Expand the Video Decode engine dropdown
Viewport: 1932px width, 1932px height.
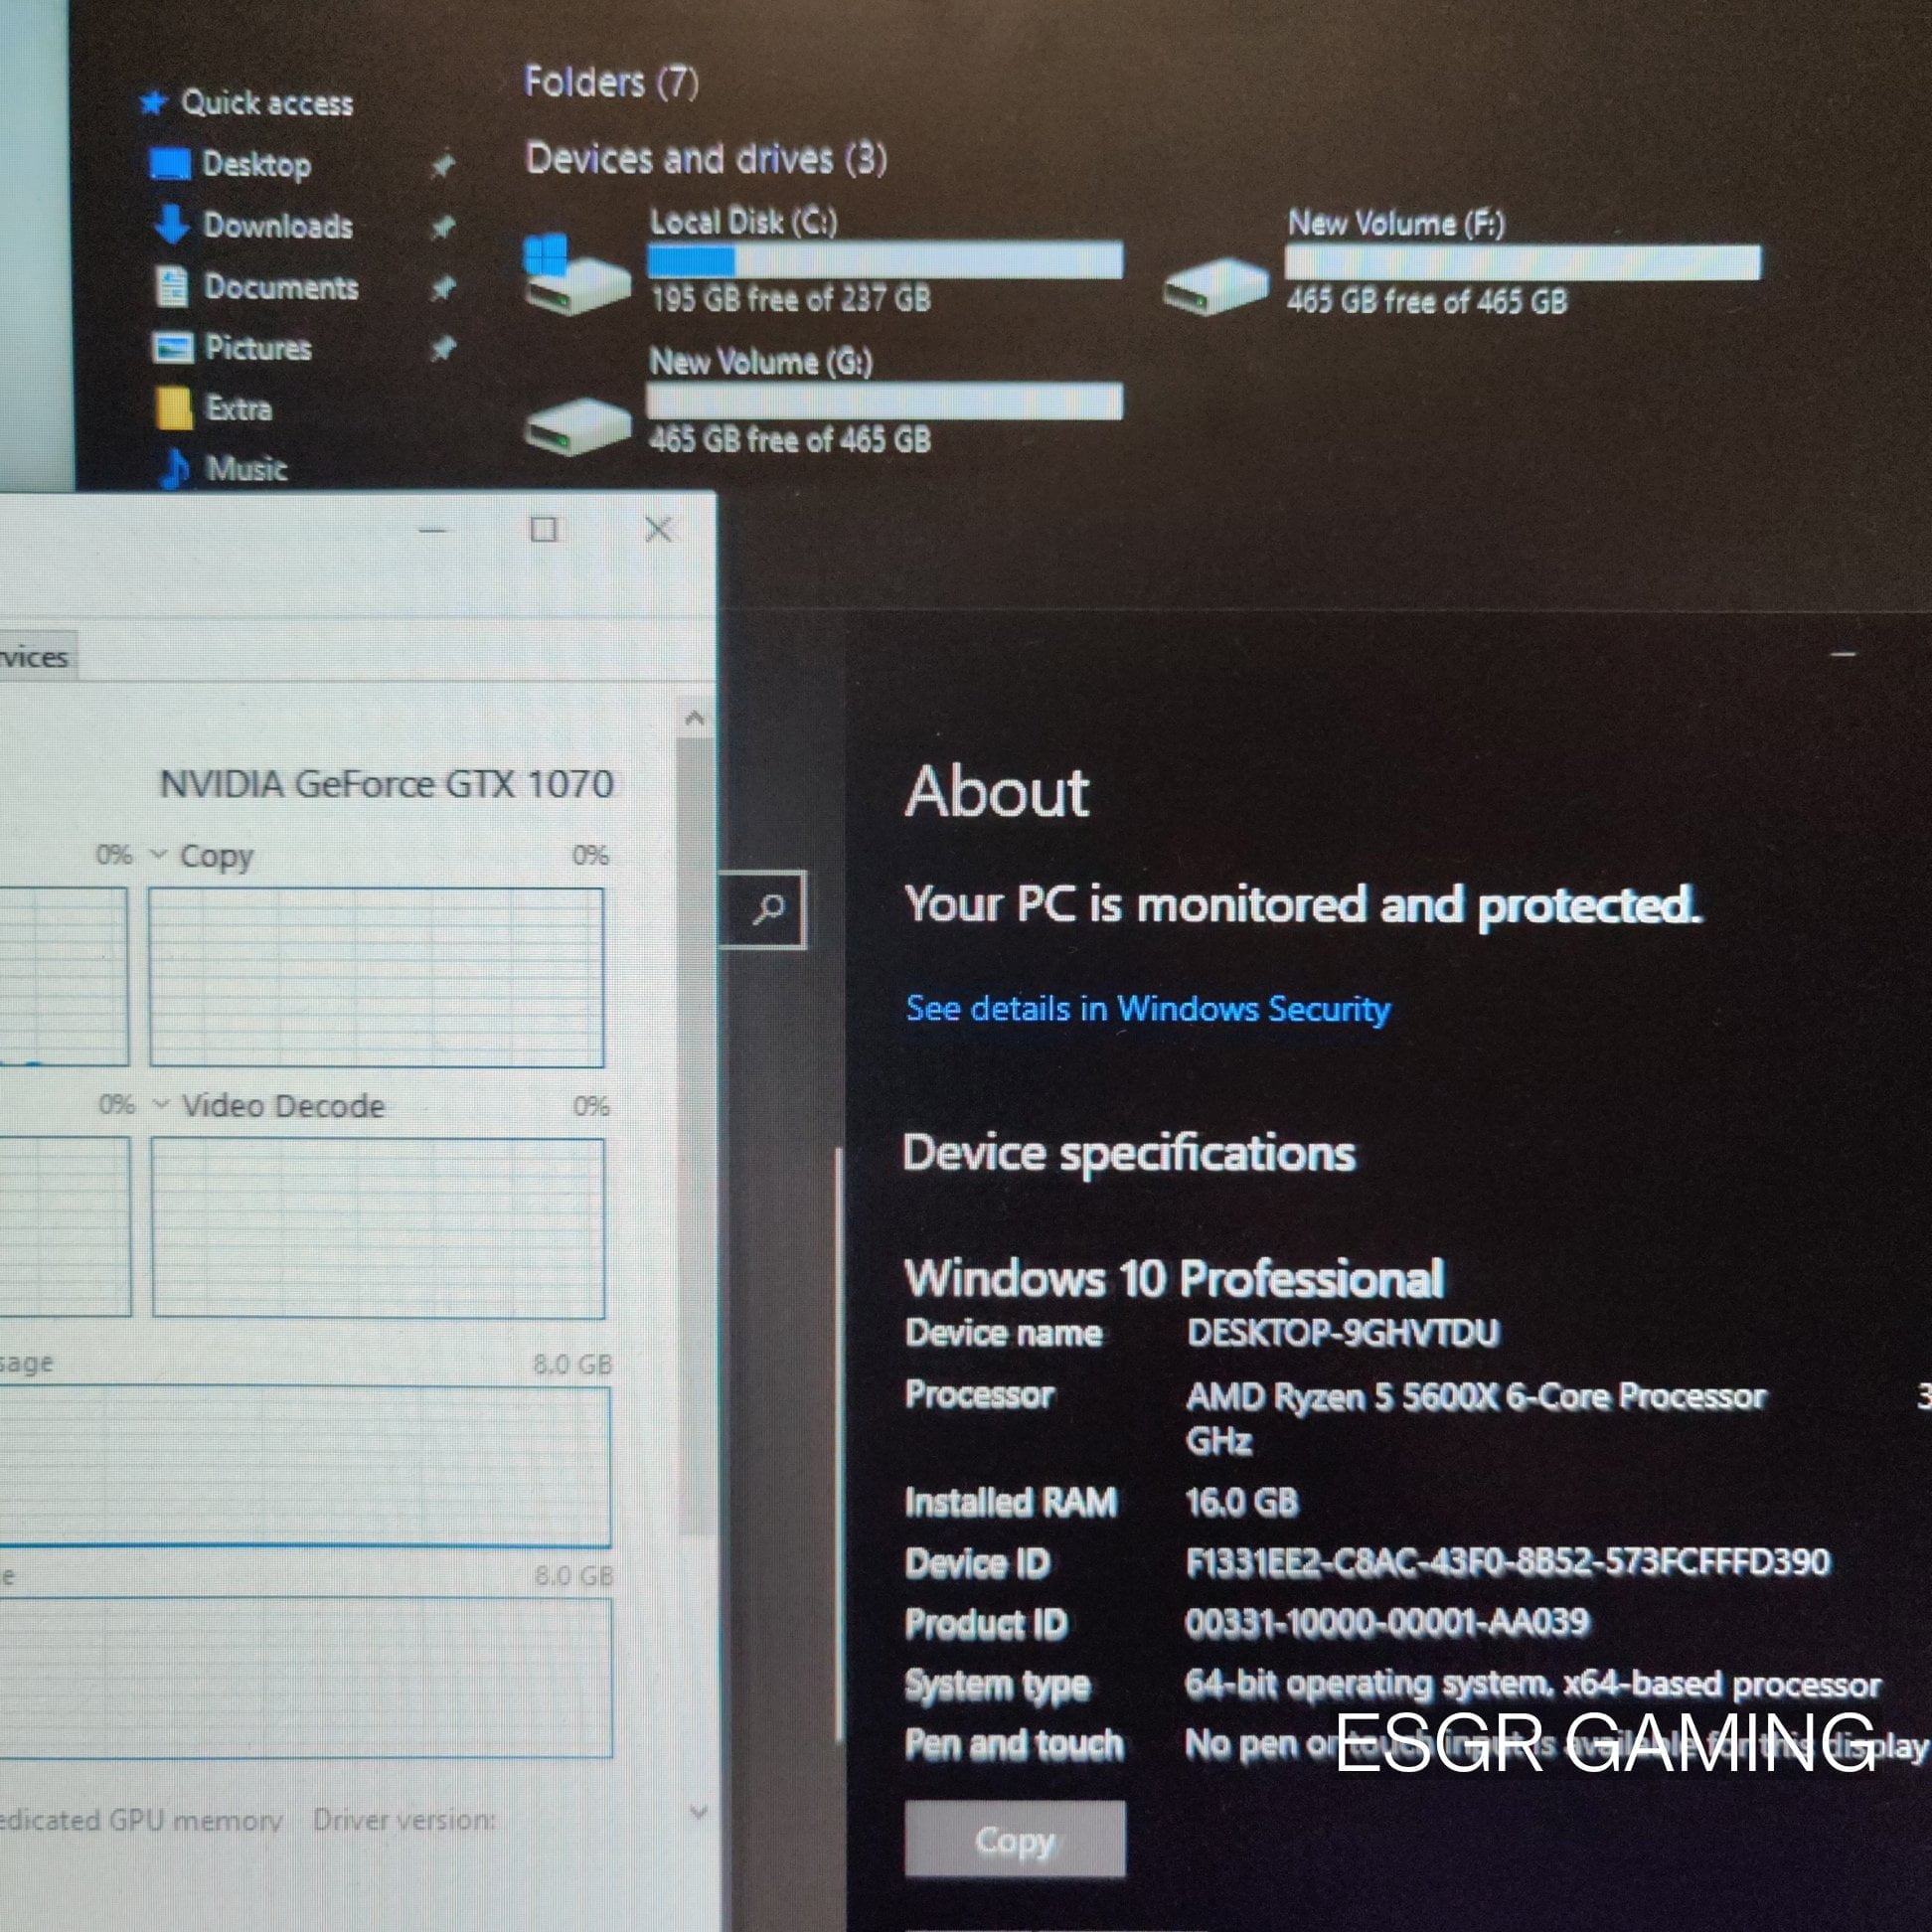click(x=160, y=1105)
